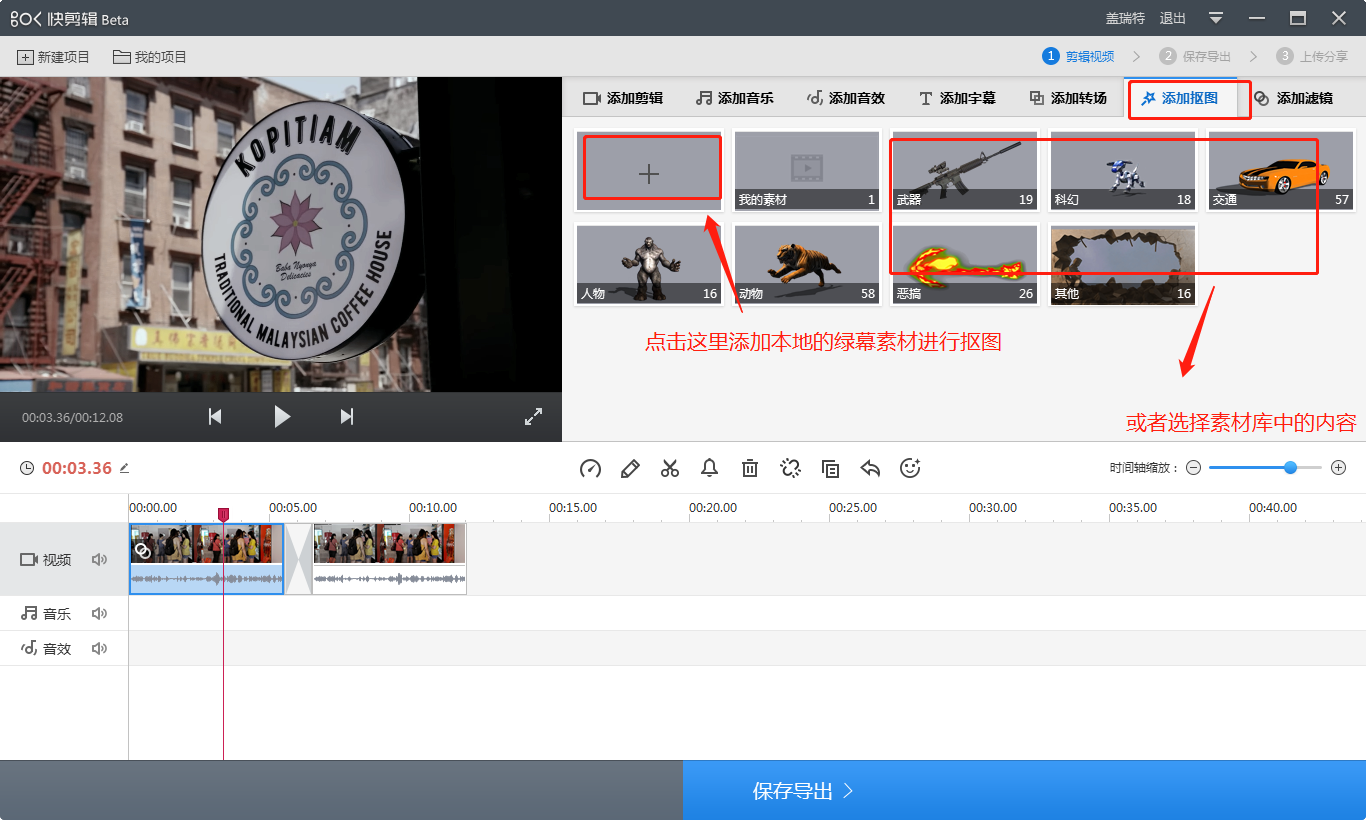Click the 新建项目 button
Image resolution: width=1366 pixels, height=820 pixels.
click(x=53, y=57)
